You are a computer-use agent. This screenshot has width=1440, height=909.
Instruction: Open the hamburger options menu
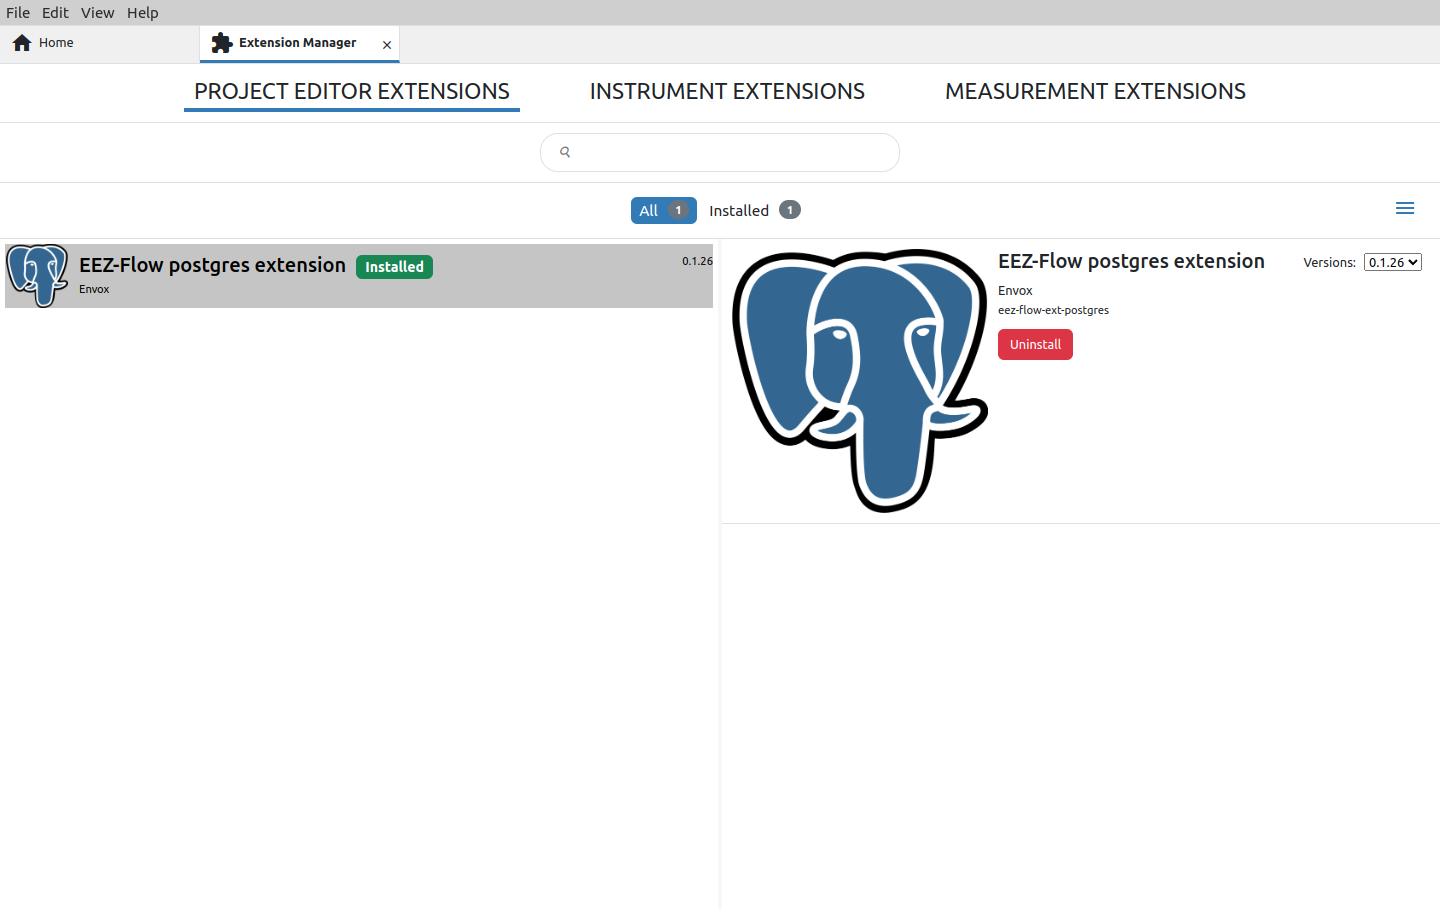point(1405,208)
